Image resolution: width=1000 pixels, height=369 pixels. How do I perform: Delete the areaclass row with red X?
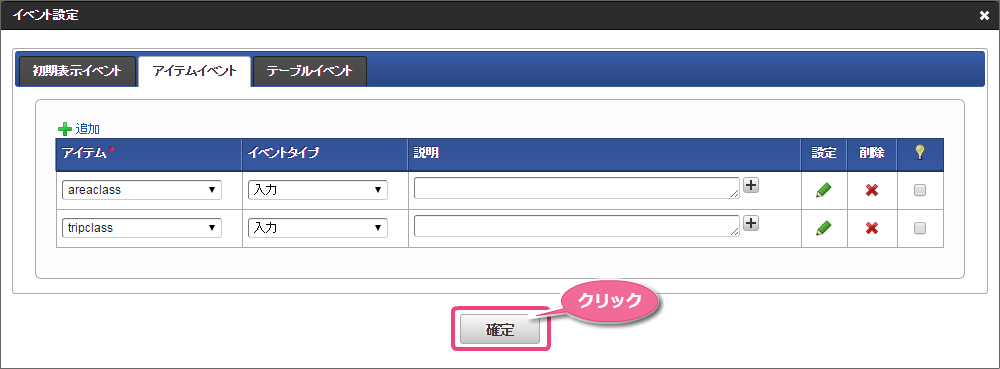(872, 190)
